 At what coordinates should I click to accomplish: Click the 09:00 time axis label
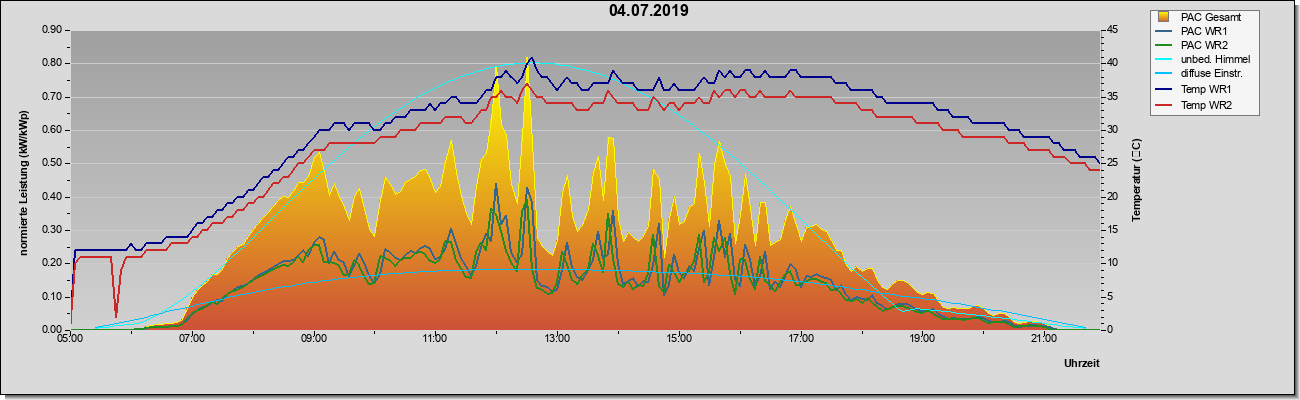[313, 340]
